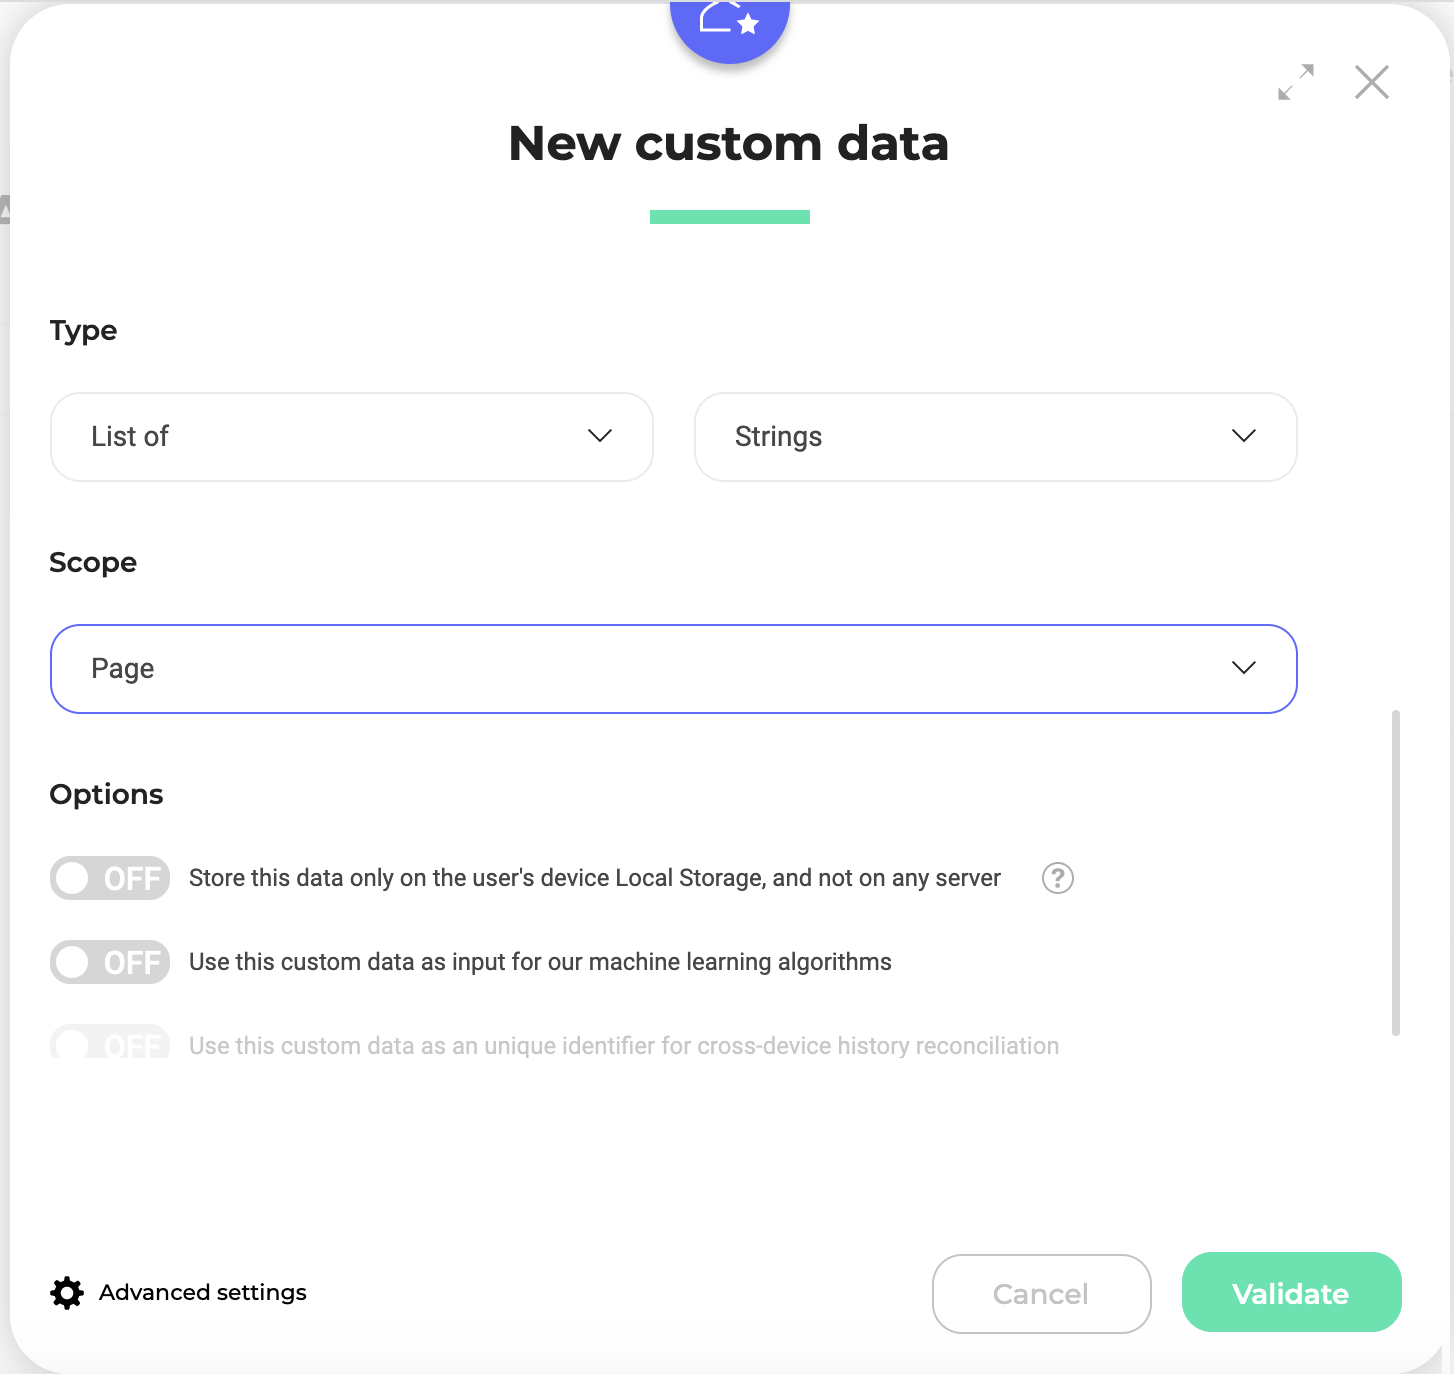Open the Page scope dropdown
Screen dimensions: 1454x1374
pyautogui.click(x=674, y=669)
